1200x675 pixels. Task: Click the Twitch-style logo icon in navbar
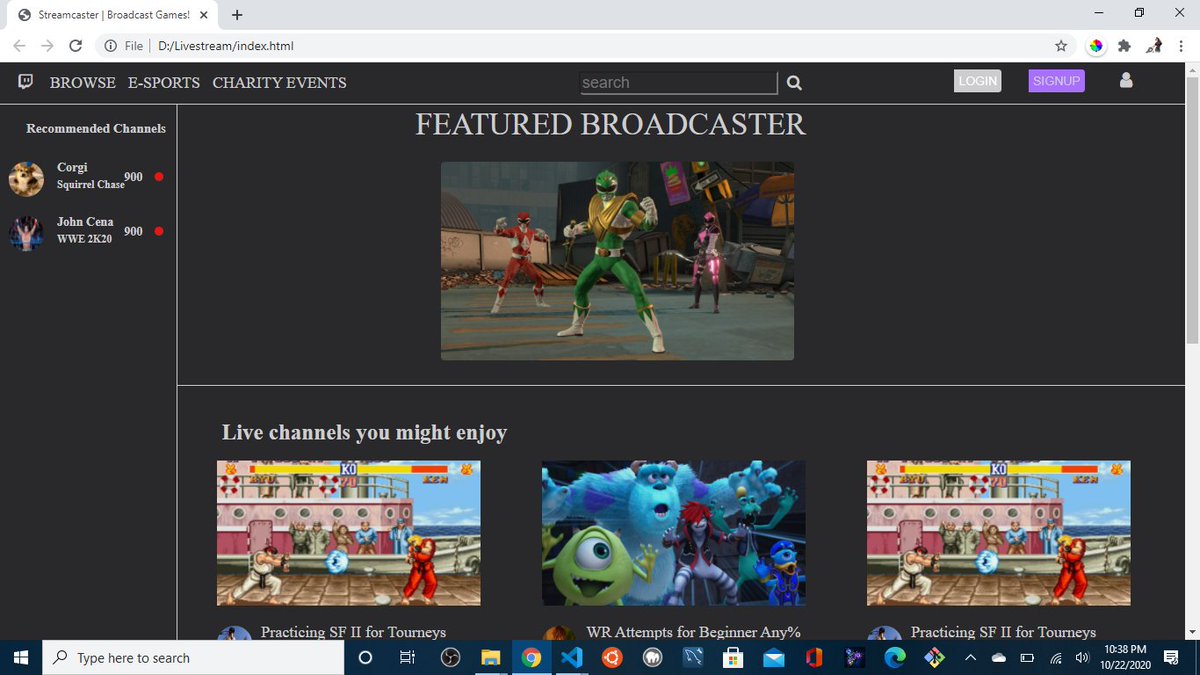26,82
